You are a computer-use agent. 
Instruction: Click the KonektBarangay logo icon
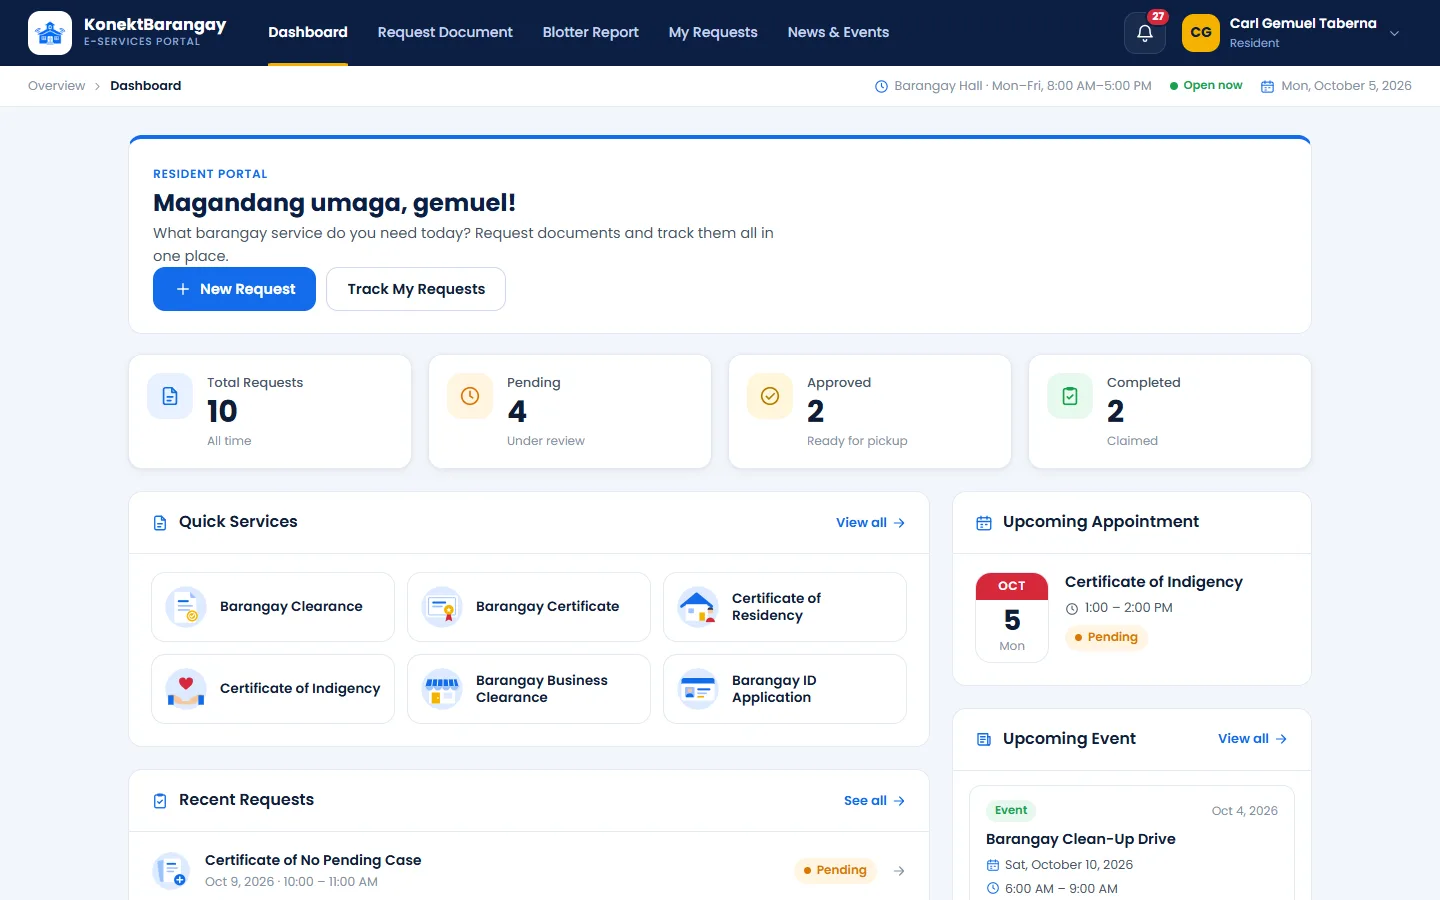pos(50,33)
